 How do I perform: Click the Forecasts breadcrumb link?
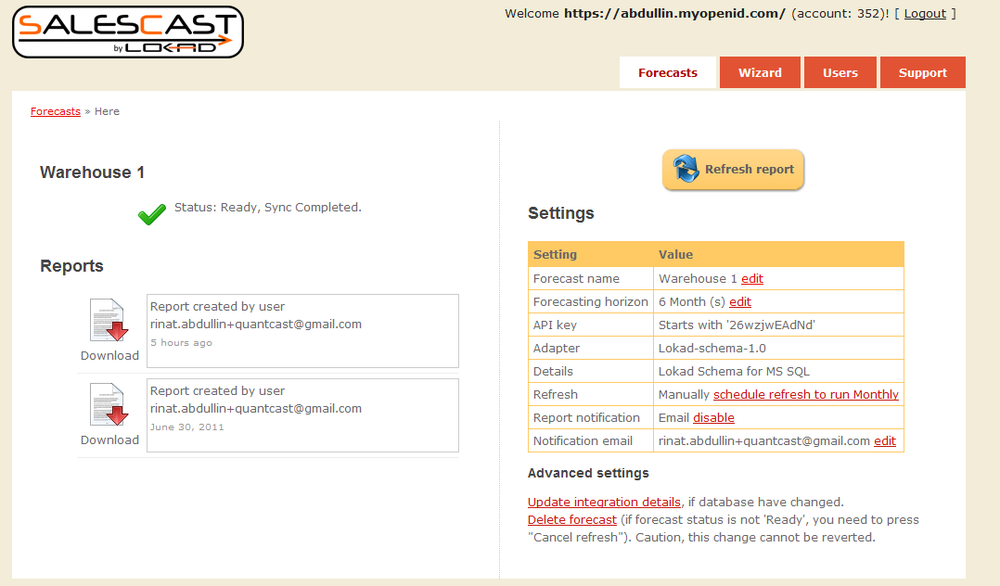55,111
